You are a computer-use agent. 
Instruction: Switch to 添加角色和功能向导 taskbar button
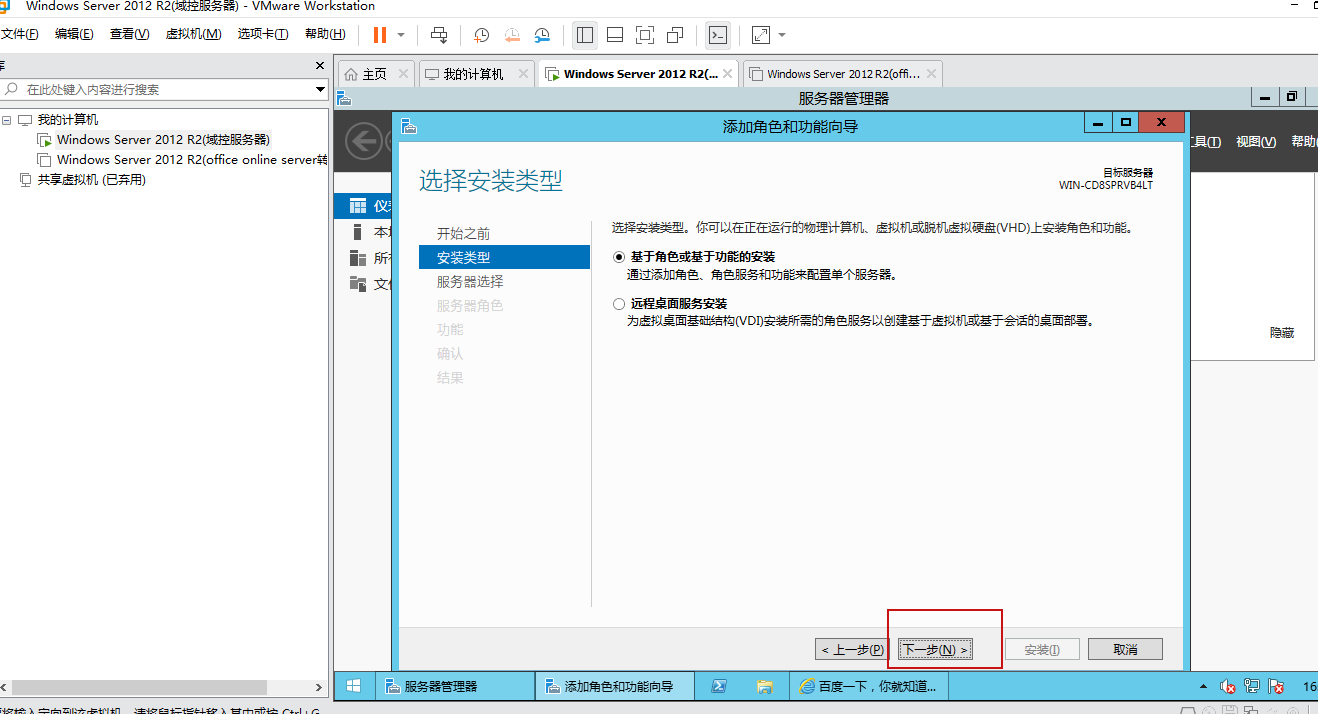coord(615,686)
